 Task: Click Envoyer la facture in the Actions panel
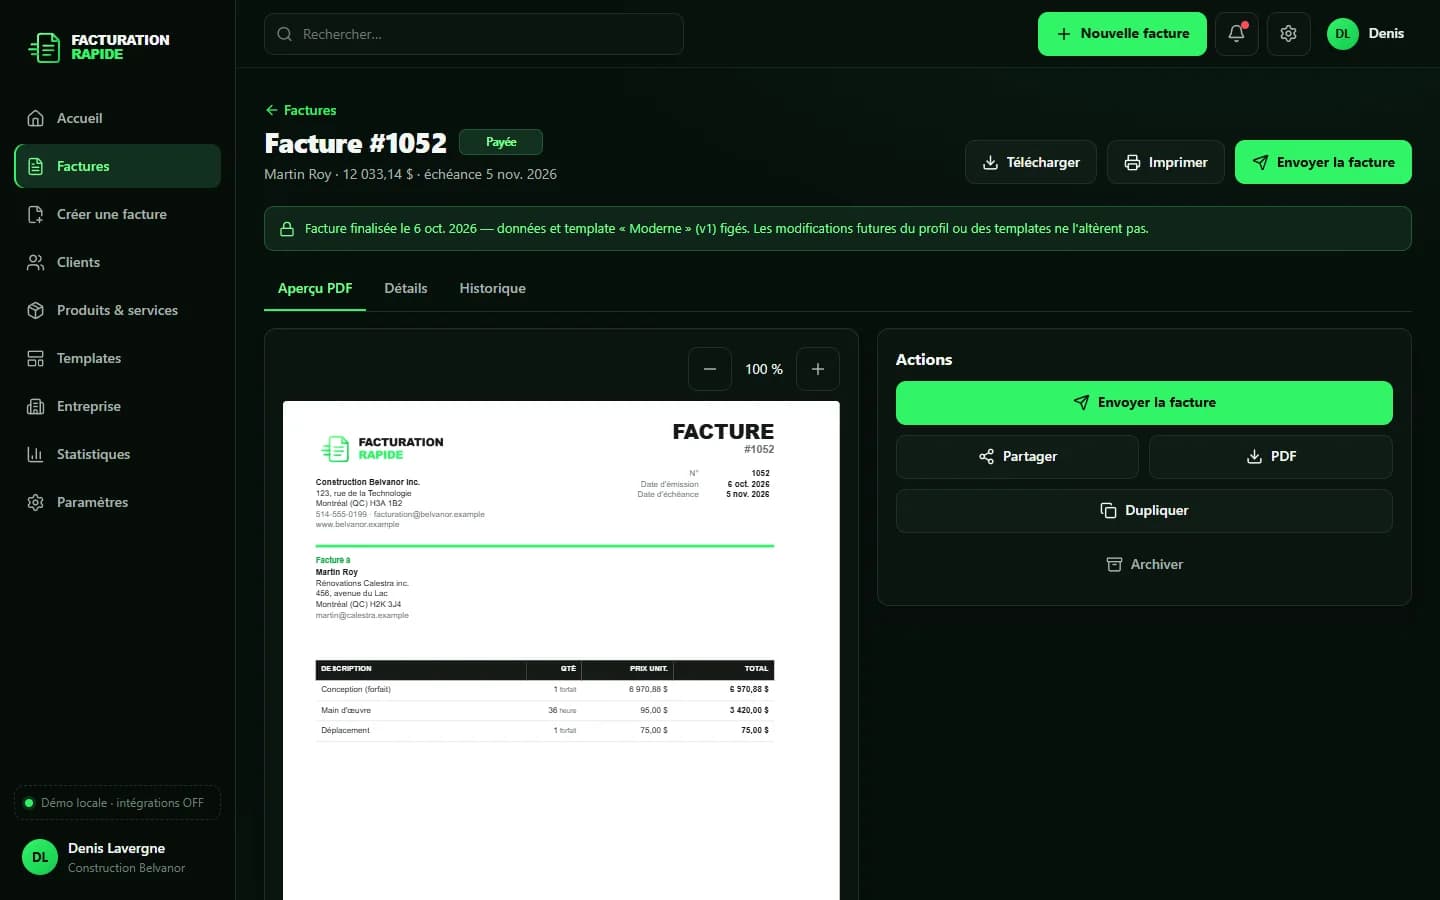click(x=1144, y=403)
